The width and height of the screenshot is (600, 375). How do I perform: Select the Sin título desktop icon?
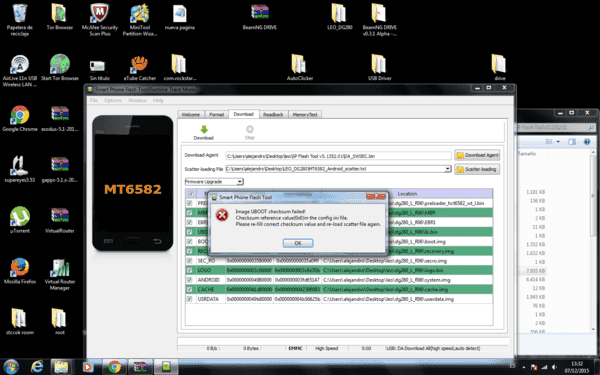click(x=99, y=70)
